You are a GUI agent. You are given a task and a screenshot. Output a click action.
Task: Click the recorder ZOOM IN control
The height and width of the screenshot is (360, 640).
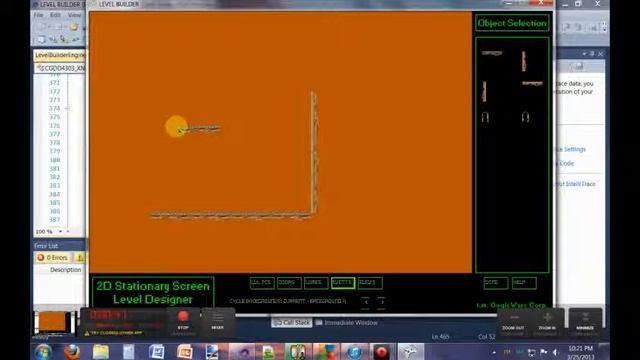547,322
